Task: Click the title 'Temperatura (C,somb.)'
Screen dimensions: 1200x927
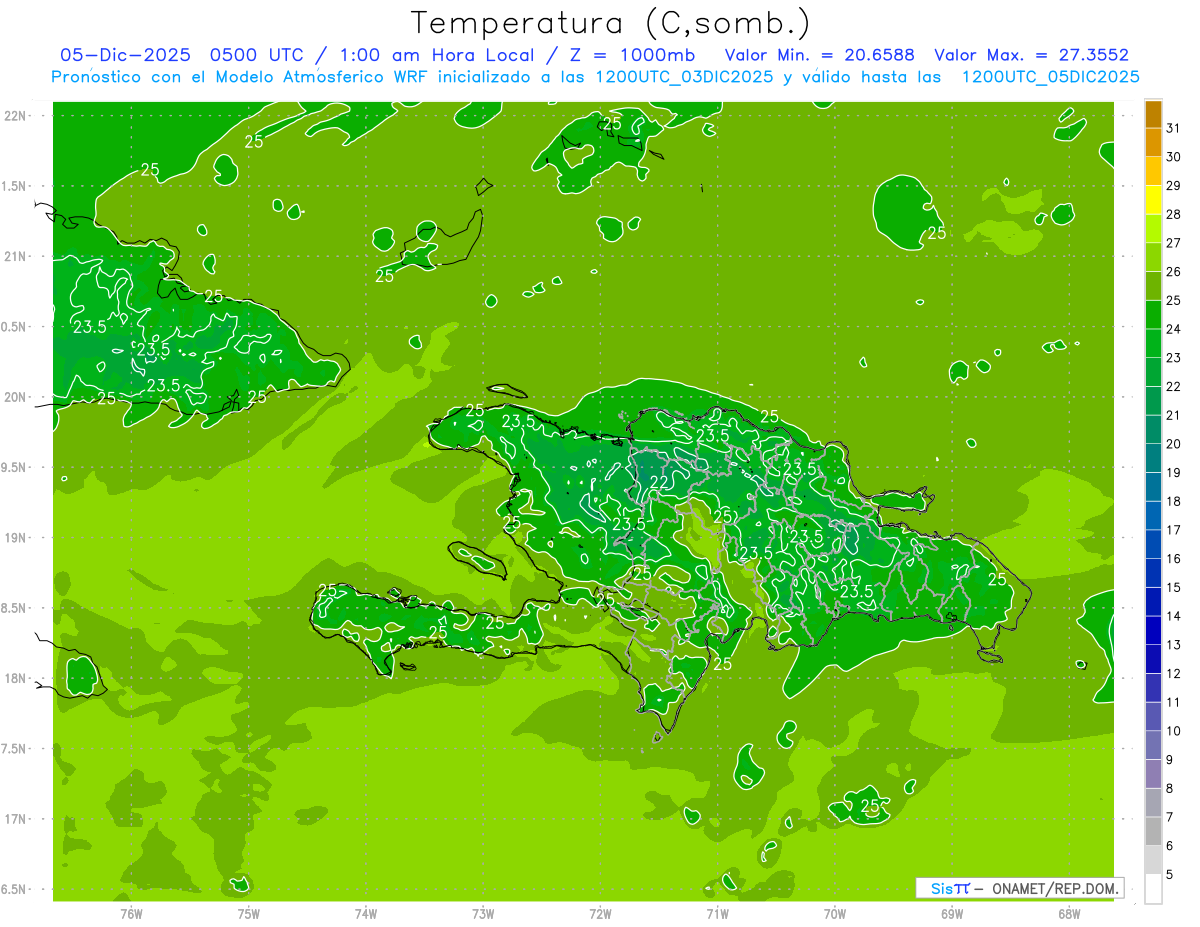Action: click(611, 23)
